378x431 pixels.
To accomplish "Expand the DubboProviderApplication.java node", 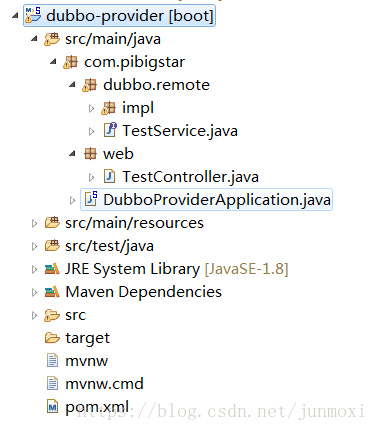I will 72,200.
